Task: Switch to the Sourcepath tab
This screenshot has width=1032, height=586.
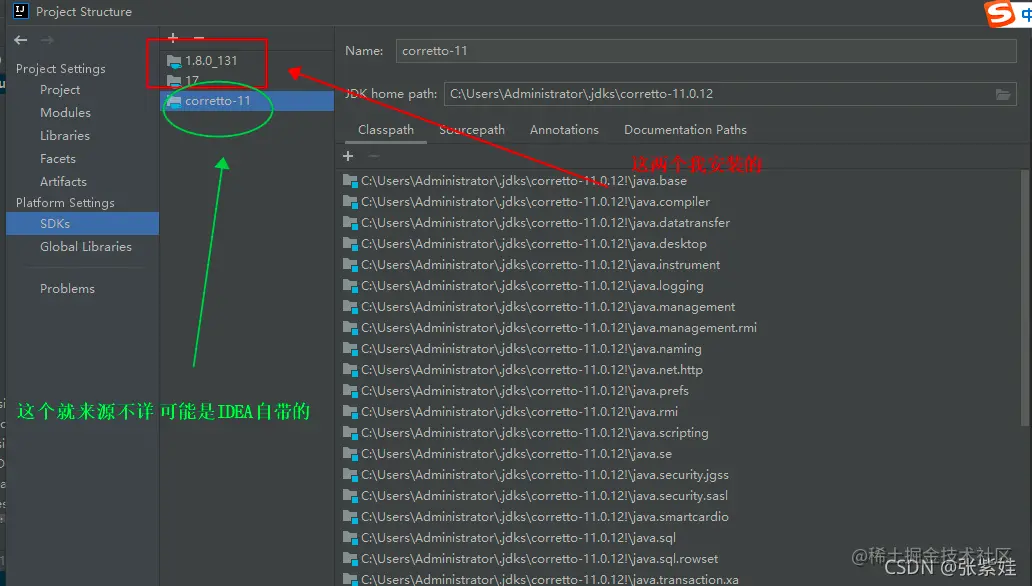Action: click(472, 130)
